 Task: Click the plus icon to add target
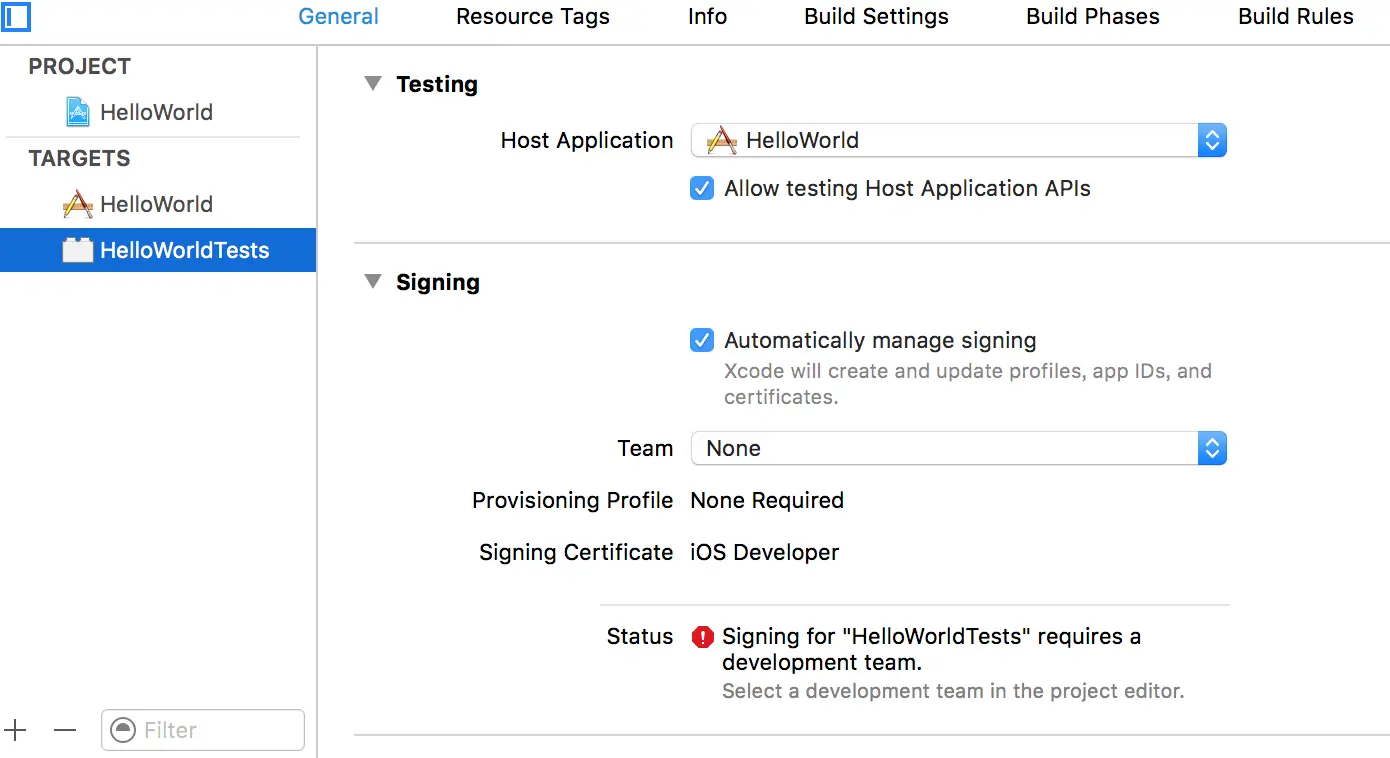pyautogui.click(x=15, y=730)
